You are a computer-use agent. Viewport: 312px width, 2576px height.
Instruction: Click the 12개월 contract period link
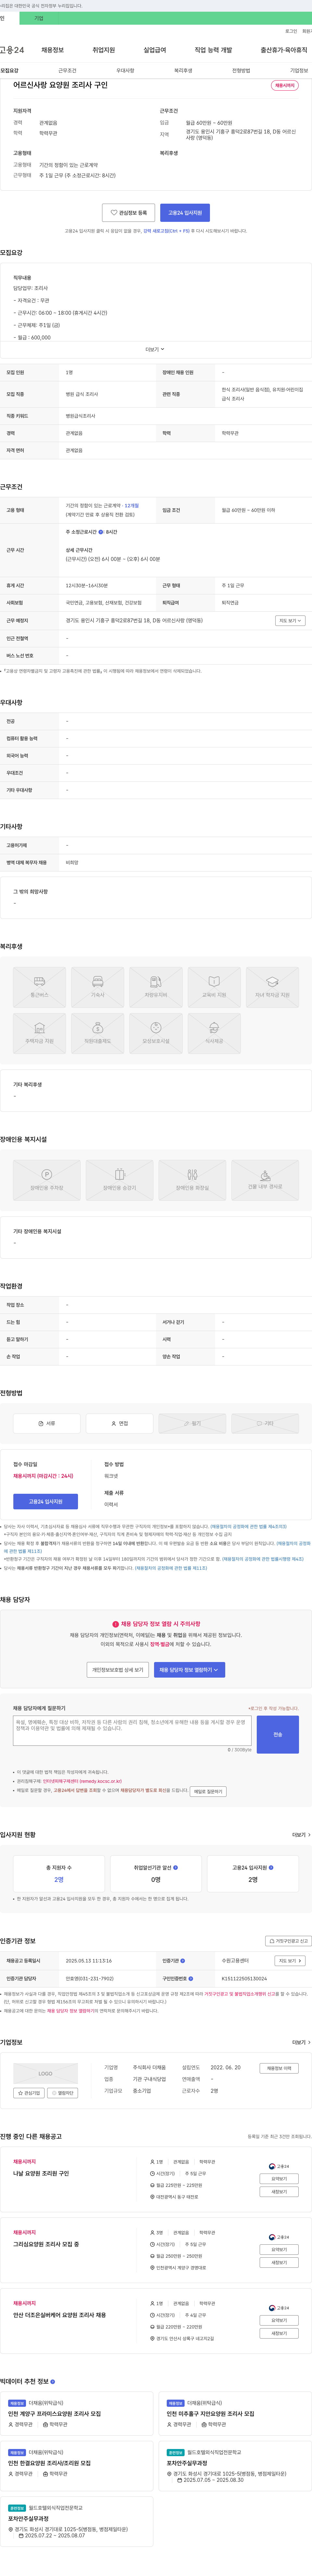point(132,506)
